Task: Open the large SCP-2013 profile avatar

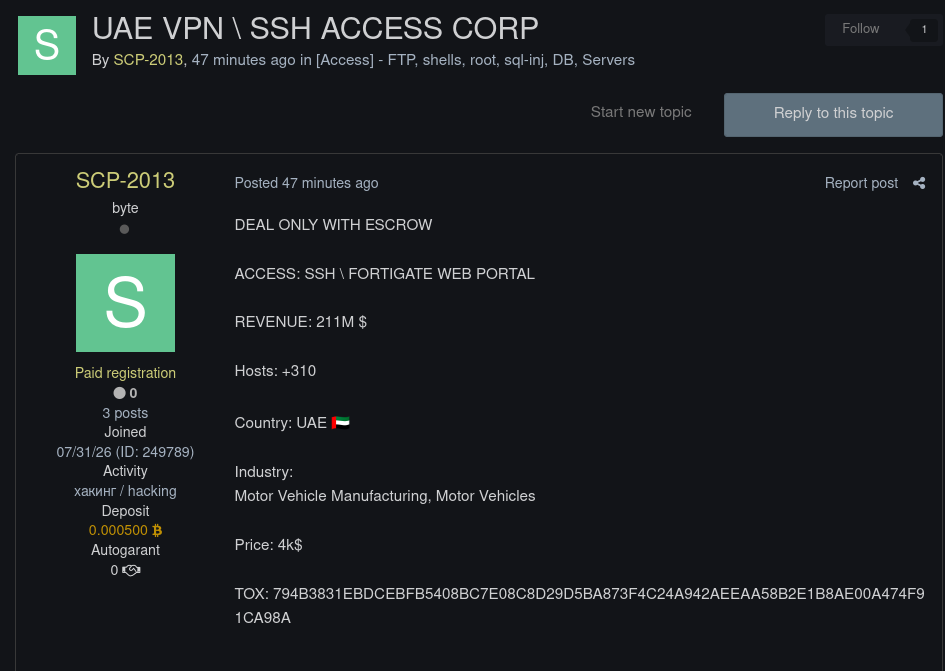Action: pos(125,303)
